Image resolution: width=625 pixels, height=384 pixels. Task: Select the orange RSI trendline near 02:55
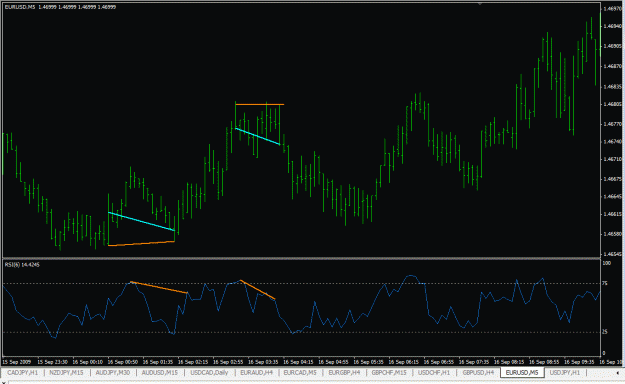click(x=257, y=290)
